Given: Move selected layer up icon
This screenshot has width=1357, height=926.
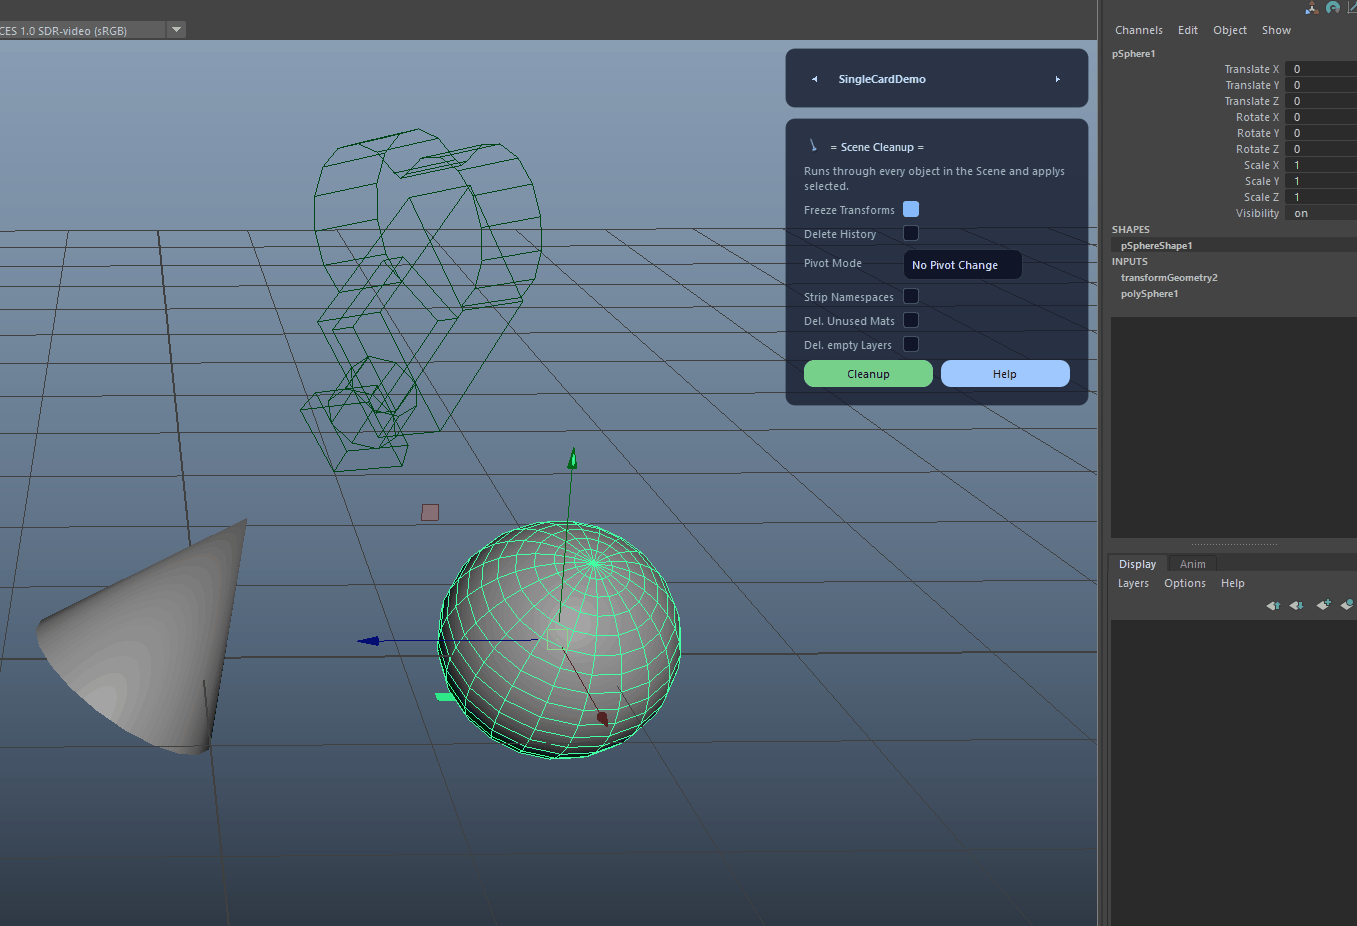Looking at the screenshot, I should tap(1273, 605).
